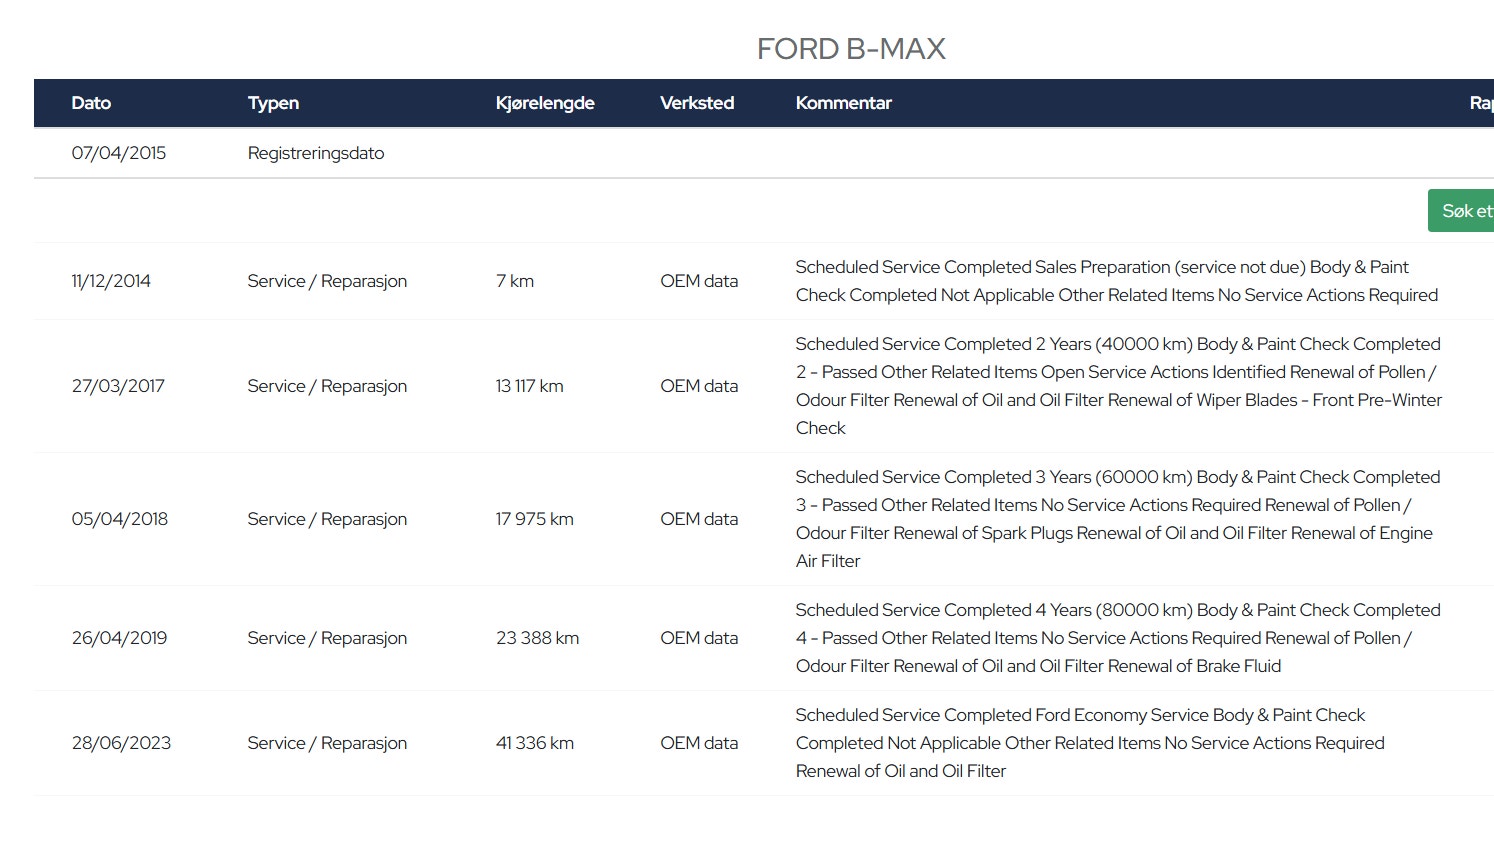The image size is (1494, 854).
Task: Select the date 05/04/2018
Action: click(x=120, y=519)
